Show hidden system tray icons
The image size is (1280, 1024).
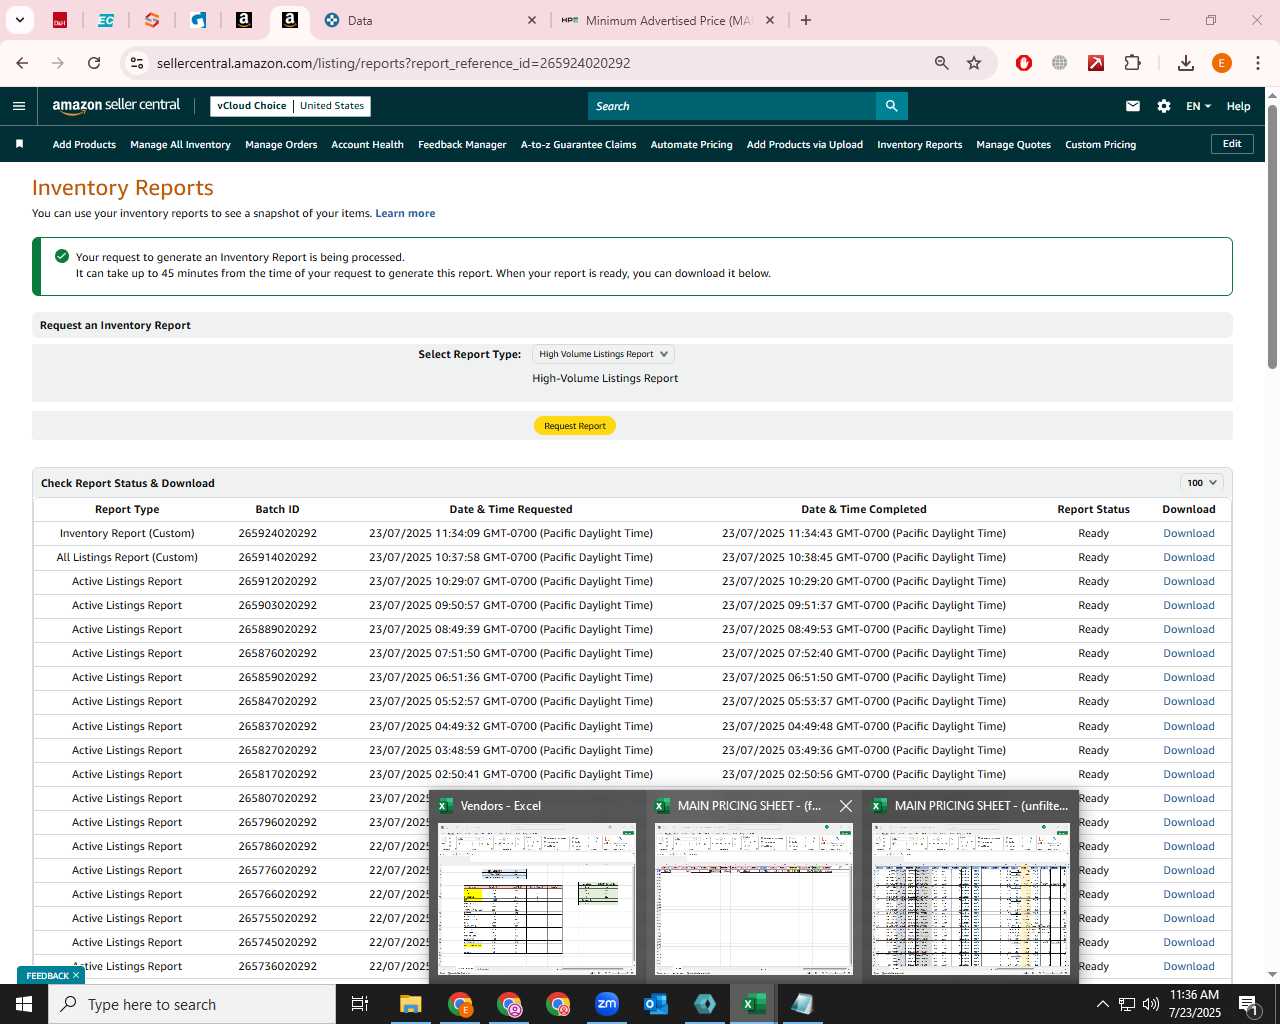tap(1102, 1004)
